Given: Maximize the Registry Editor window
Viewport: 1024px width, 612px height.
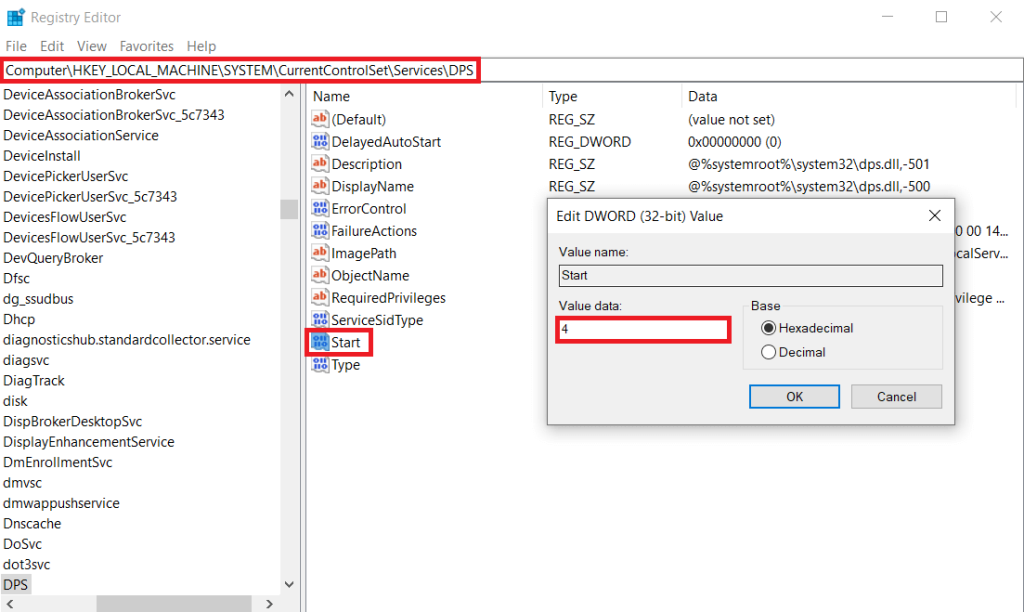Looking at the screenshot, I should tap(941, 17).
